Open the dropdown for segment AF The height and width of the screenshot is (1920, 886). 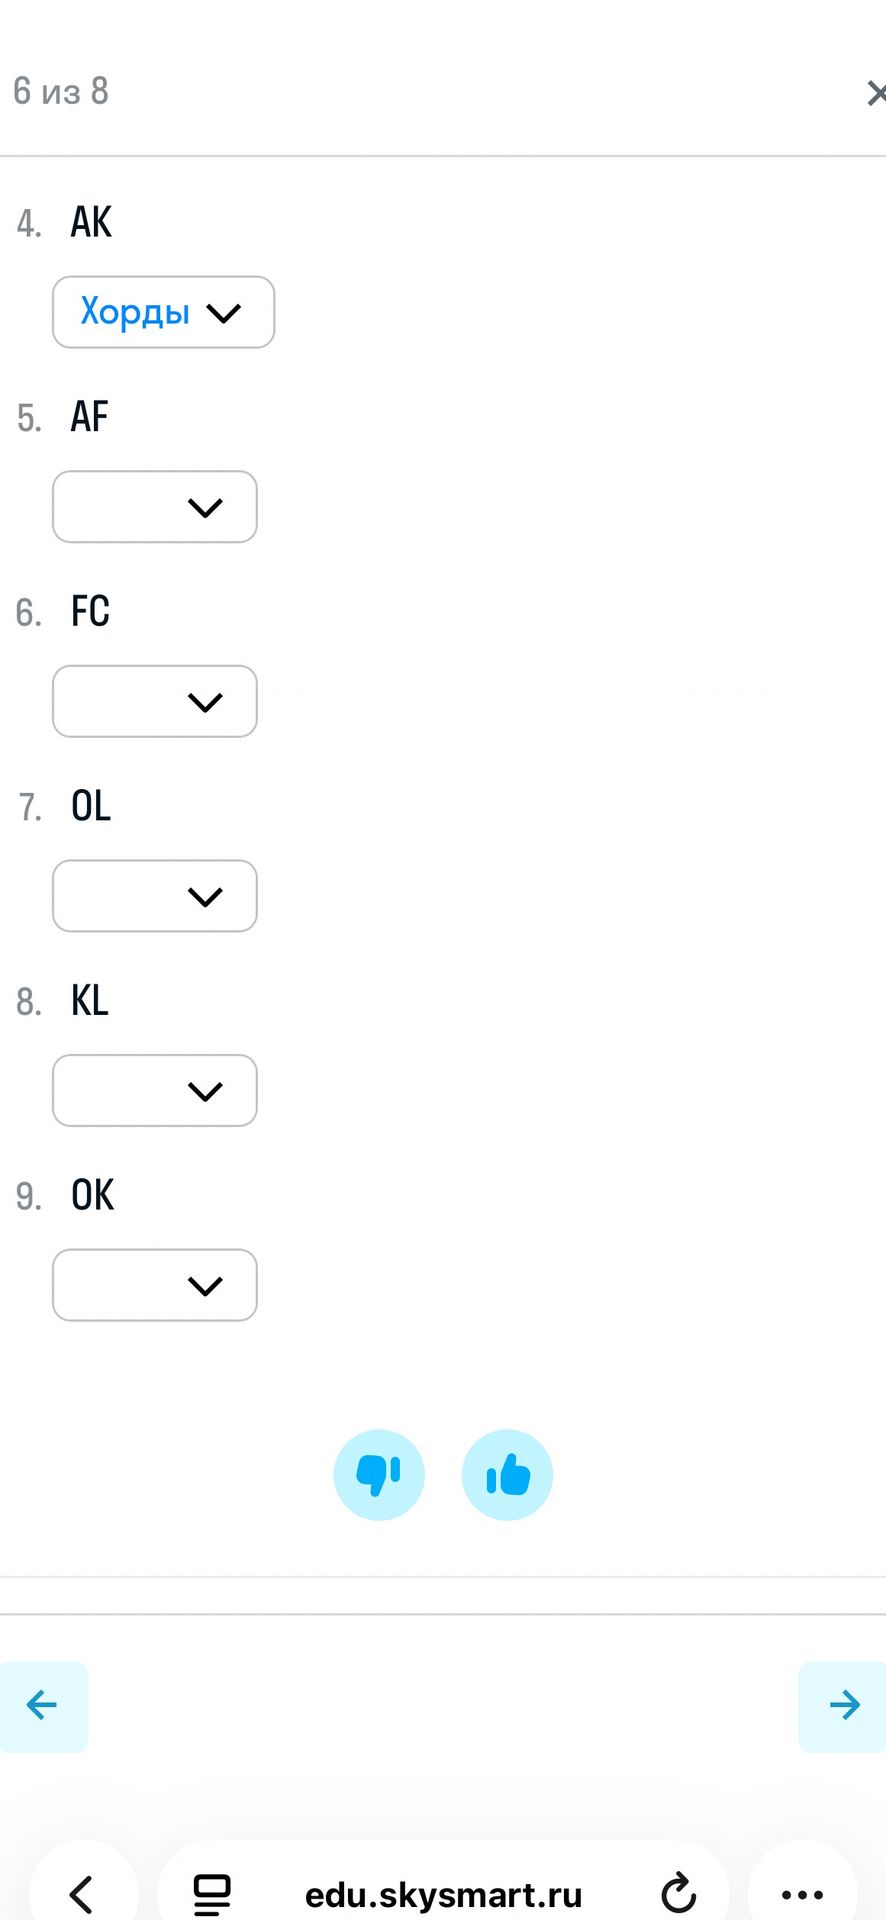(155, 507)
